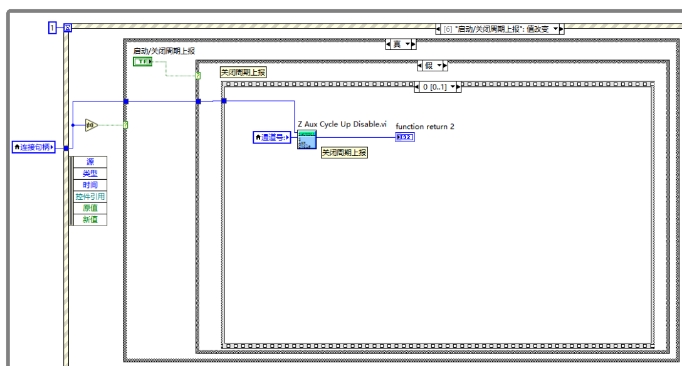Select the 启动/关闭周期上报 TF boolean terminal
The height and width of the screenshot is (372, 690).
pyautogui.click(x=143, y=62)
